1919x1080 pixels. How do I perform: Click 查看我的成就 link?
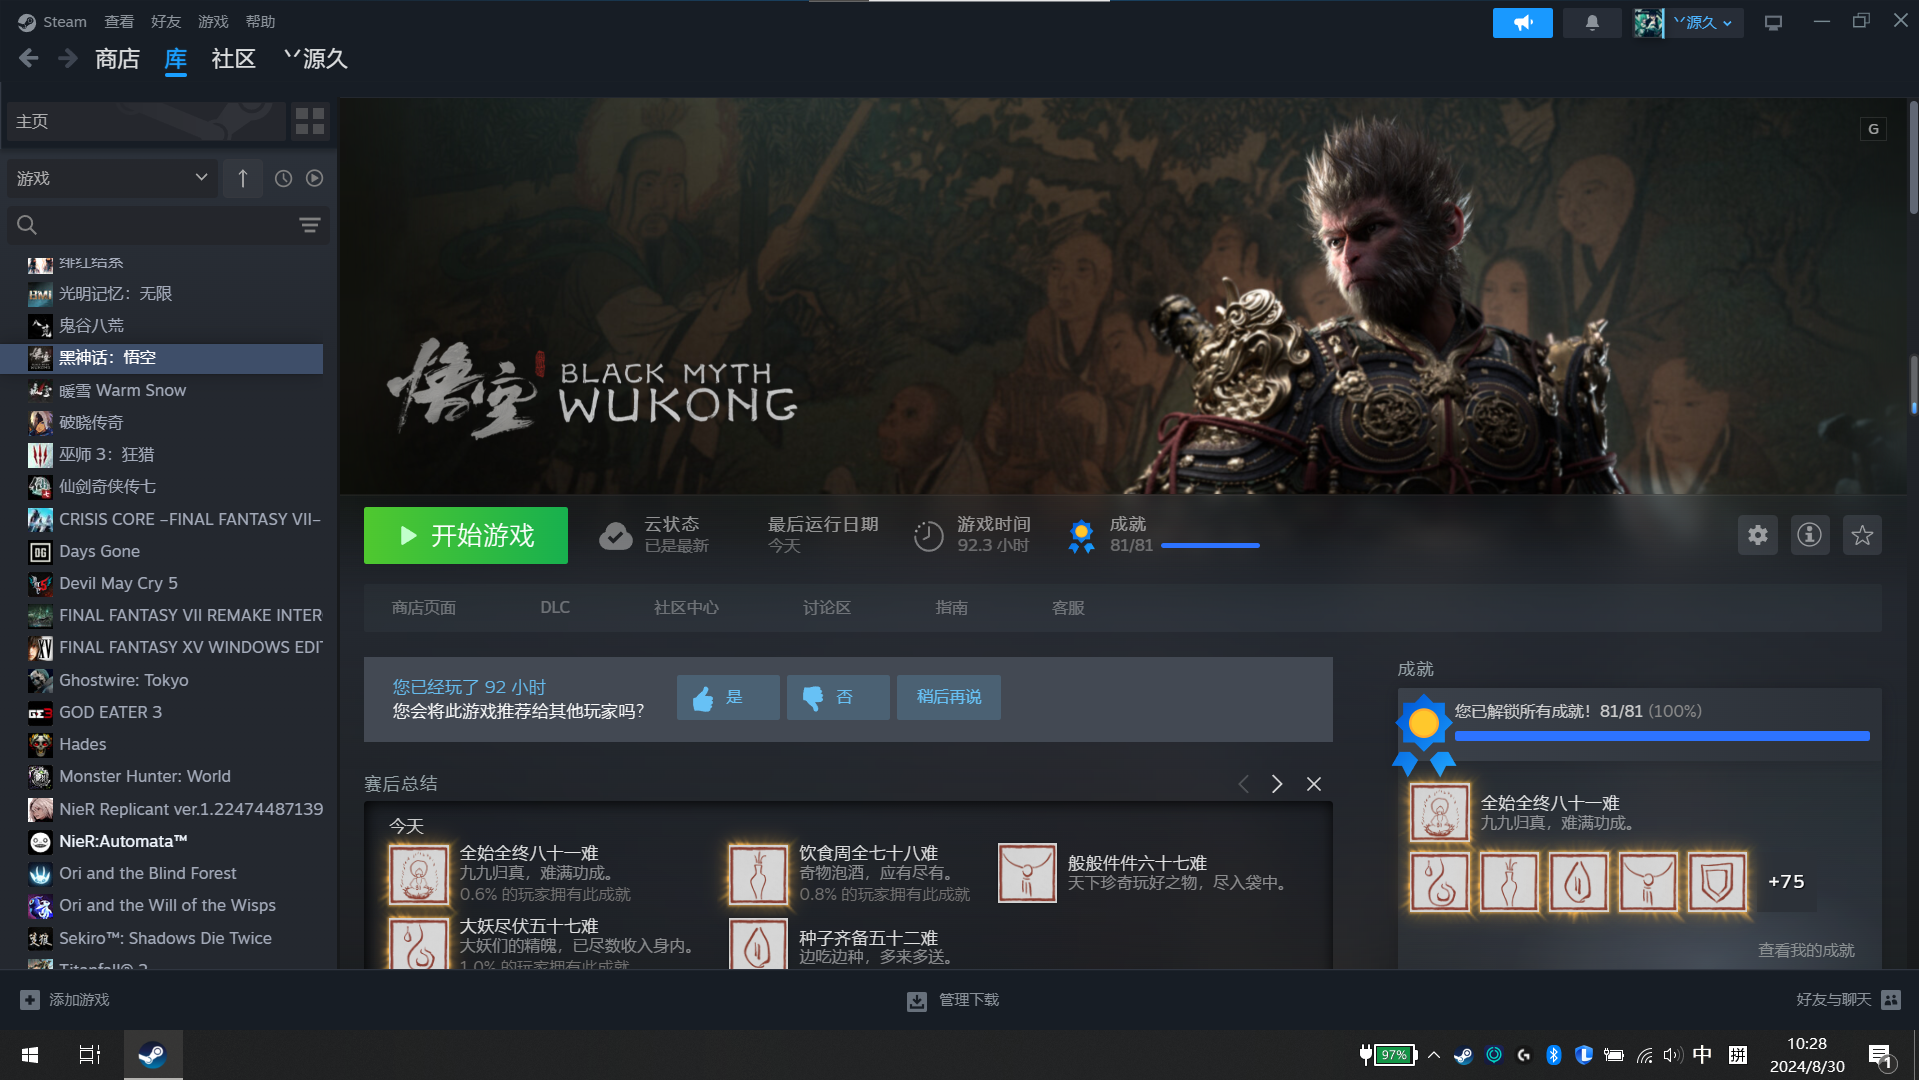click(1806, 951)
